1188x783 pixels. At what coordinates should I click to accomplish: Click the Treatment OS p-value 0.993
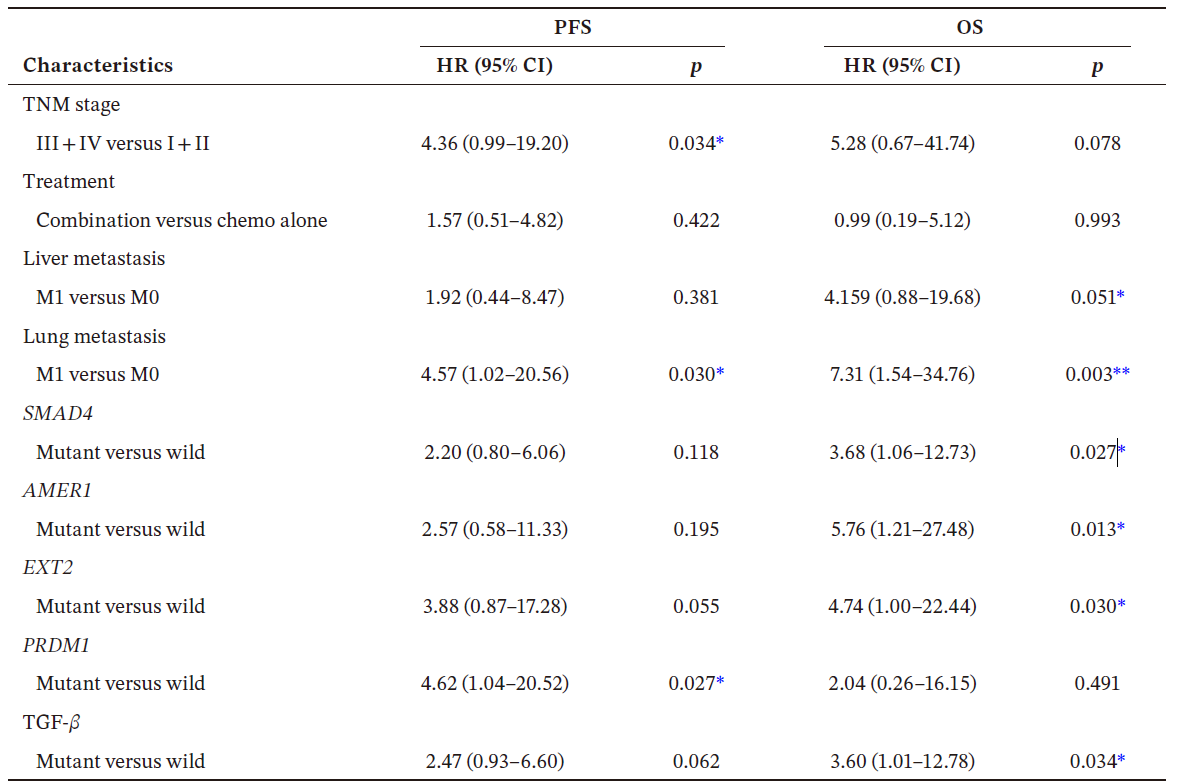click(x=1097, y=220)
